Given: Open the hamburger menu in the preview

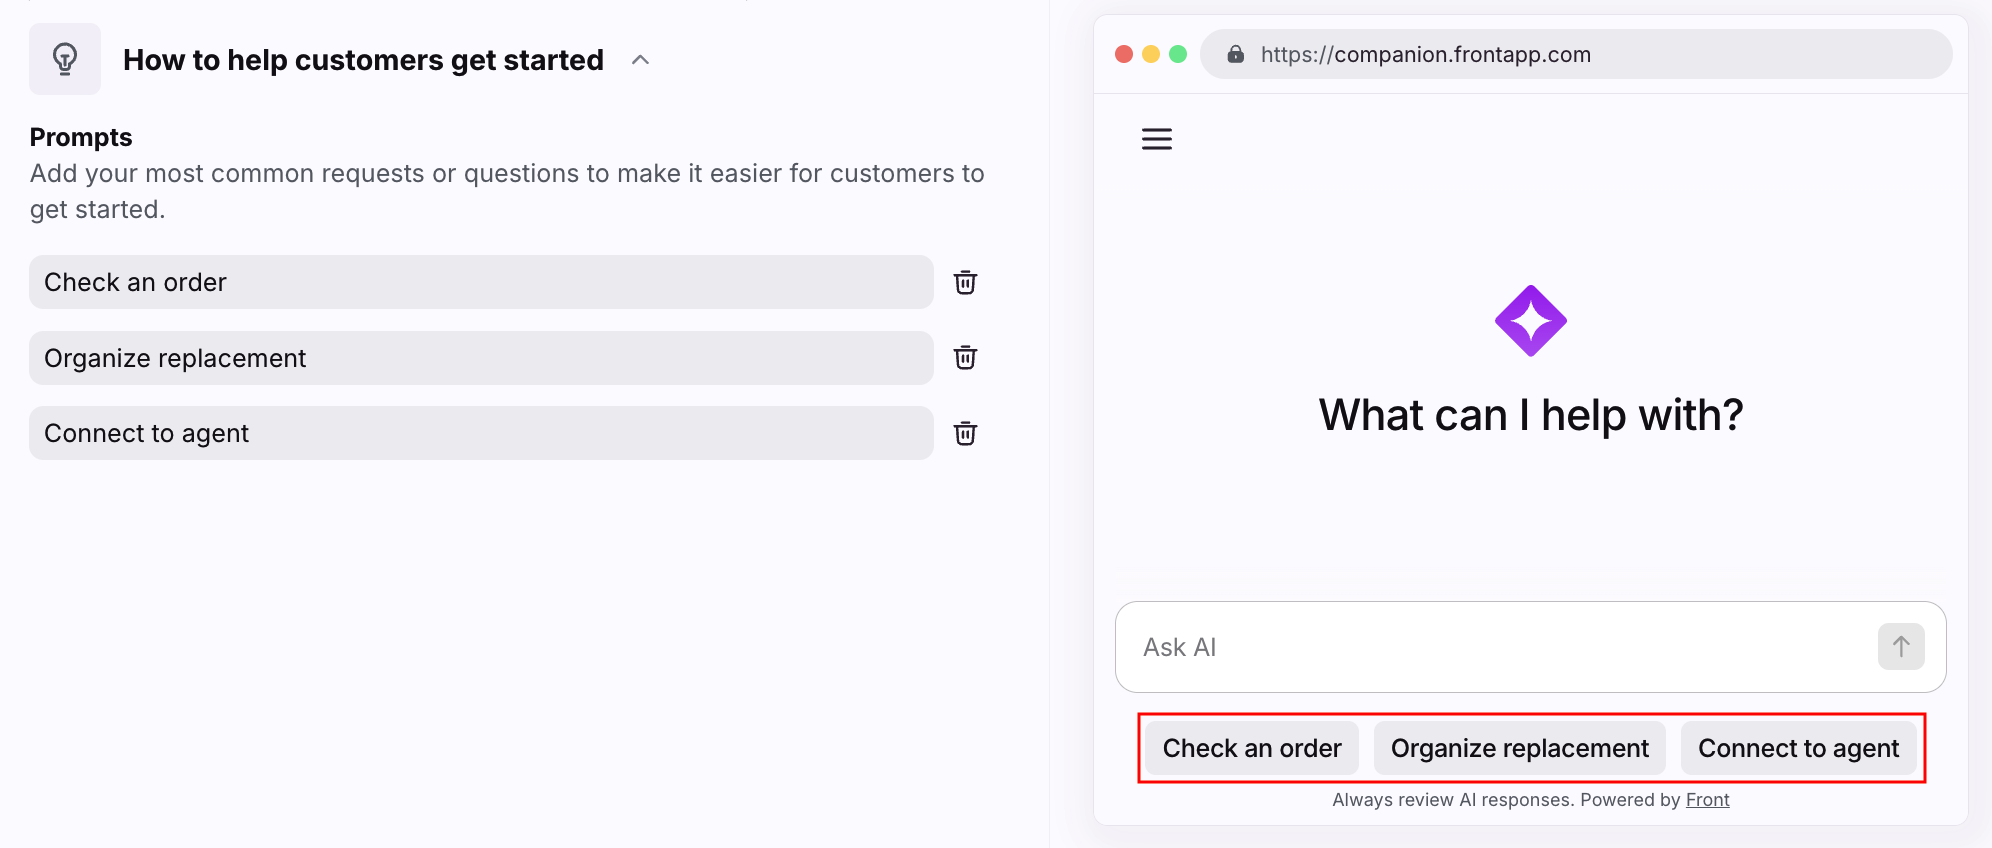Looking at the screenshot, I should [1157, 139].
